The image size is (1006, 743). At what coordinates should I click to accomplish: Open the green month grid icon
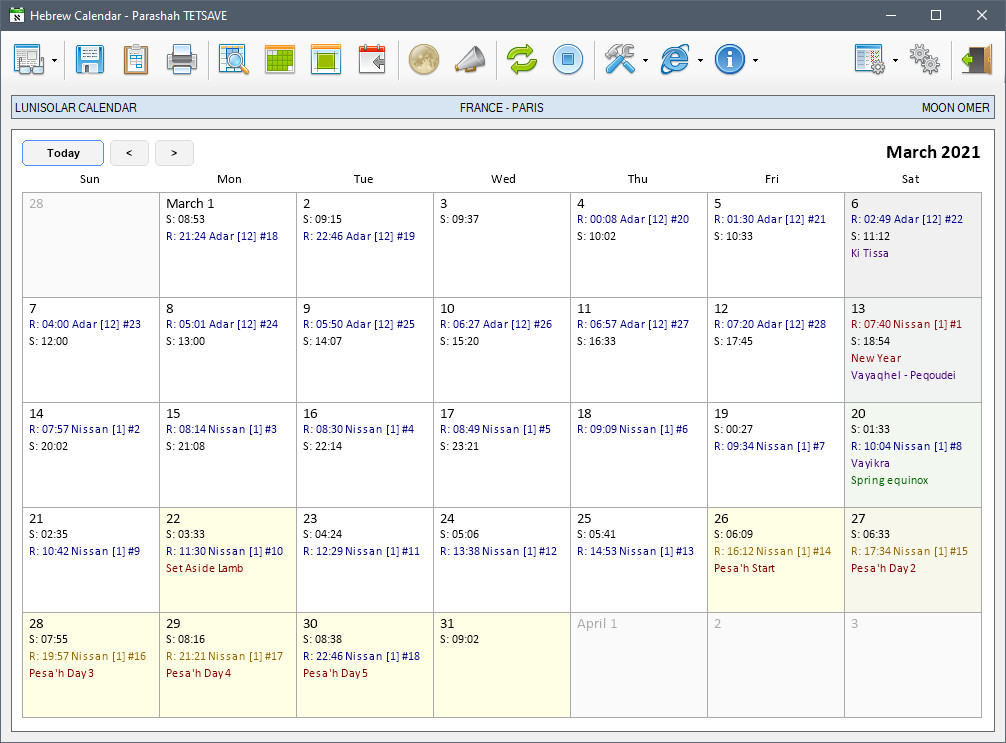pos(280,60)
